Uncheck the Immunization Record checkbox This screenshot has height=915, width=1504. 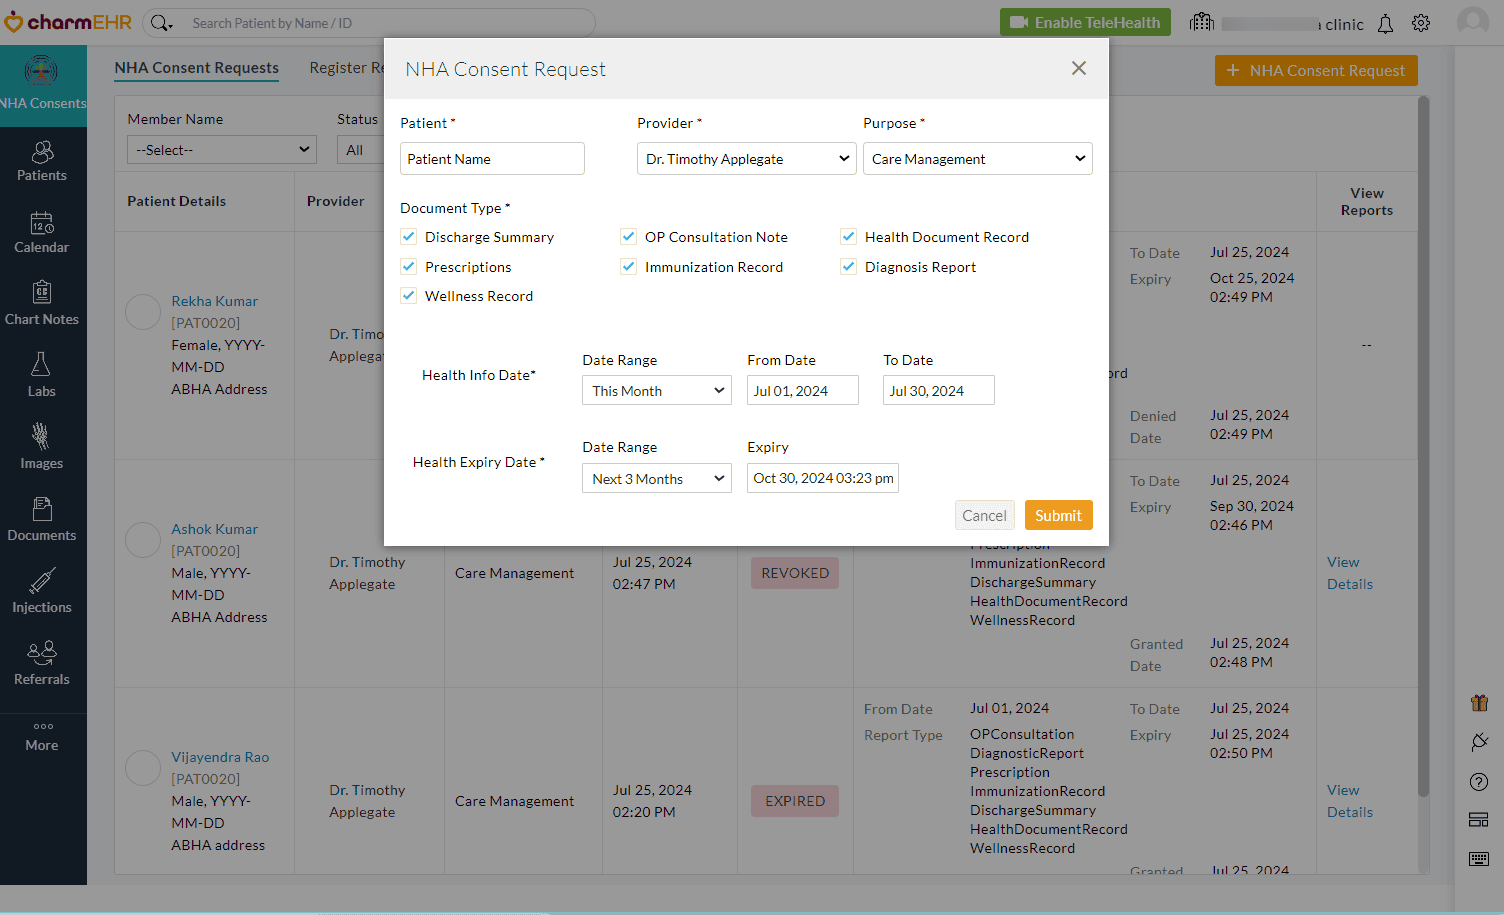(x=628, y=266)
